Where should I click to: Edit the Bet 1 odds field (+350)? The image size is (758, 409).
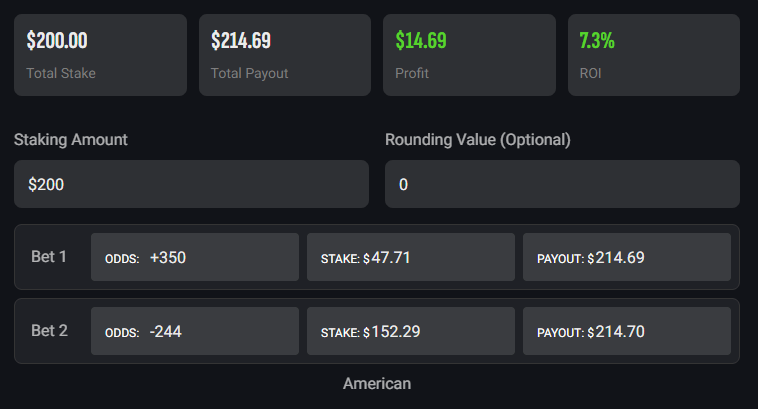(195, 257)
